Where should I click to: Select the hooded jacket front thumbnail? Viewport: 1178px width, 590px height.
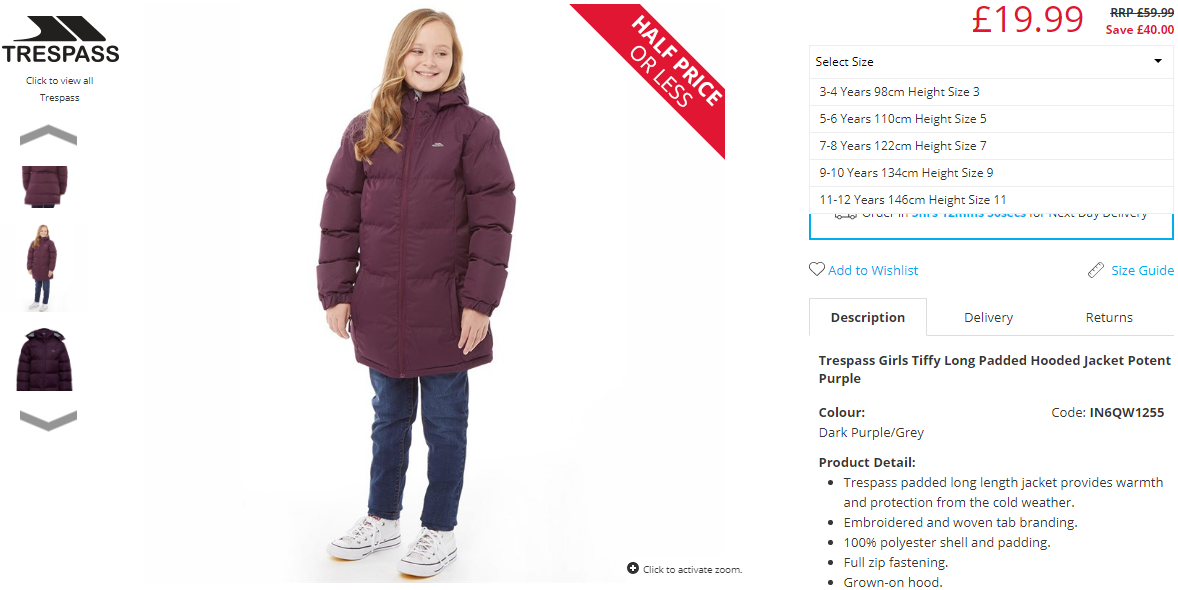(44, 359)
